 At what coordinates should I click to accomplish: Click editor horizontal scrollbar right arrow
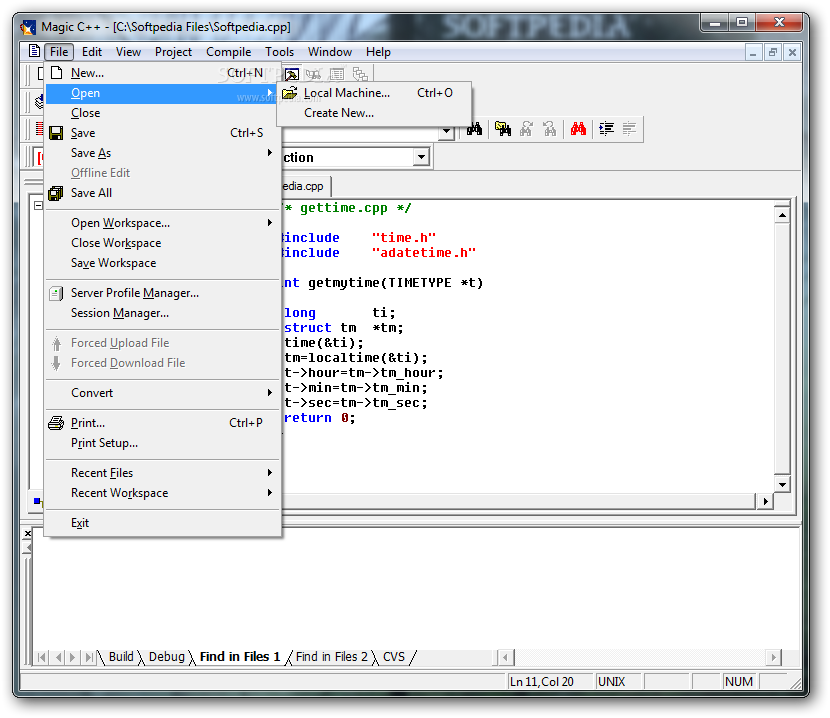765,501
